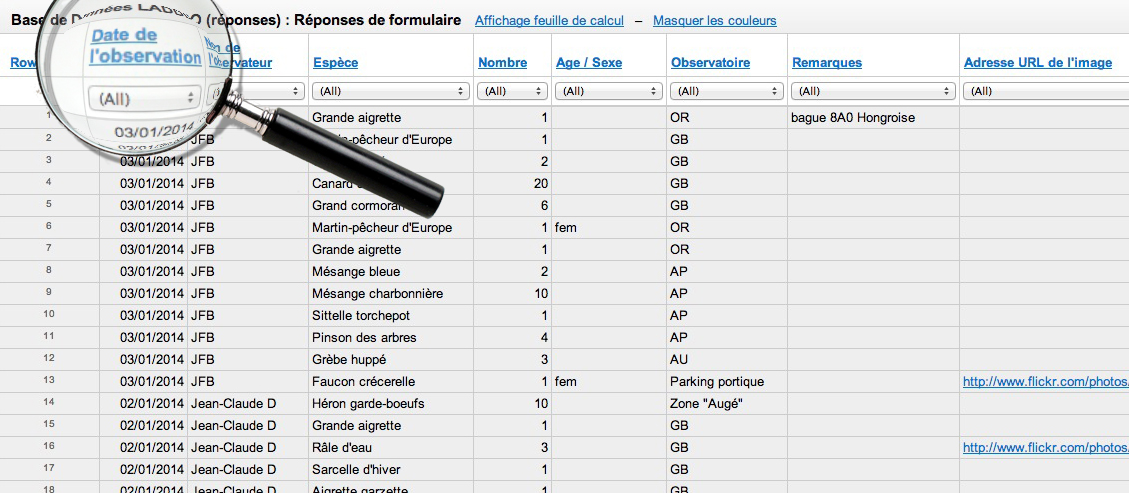The image size is (1129, 493).
Task: Select the bague 8A0 Hongroise remark cell
Action: (853, 117)
